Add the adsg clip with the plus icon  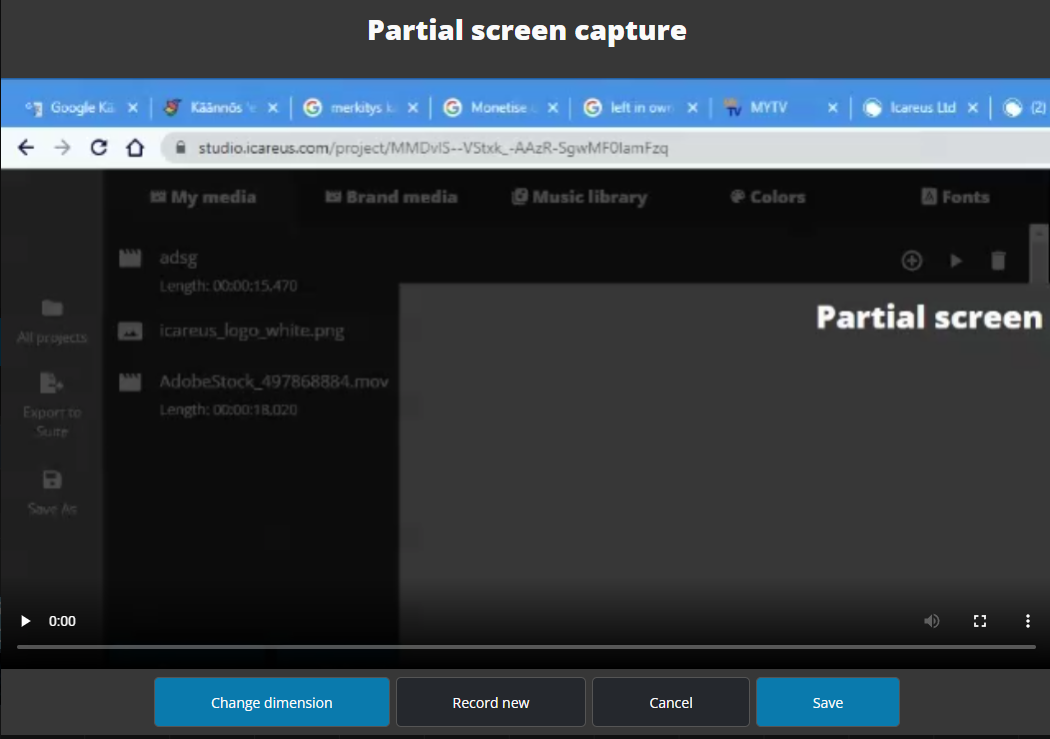point(911,261)
